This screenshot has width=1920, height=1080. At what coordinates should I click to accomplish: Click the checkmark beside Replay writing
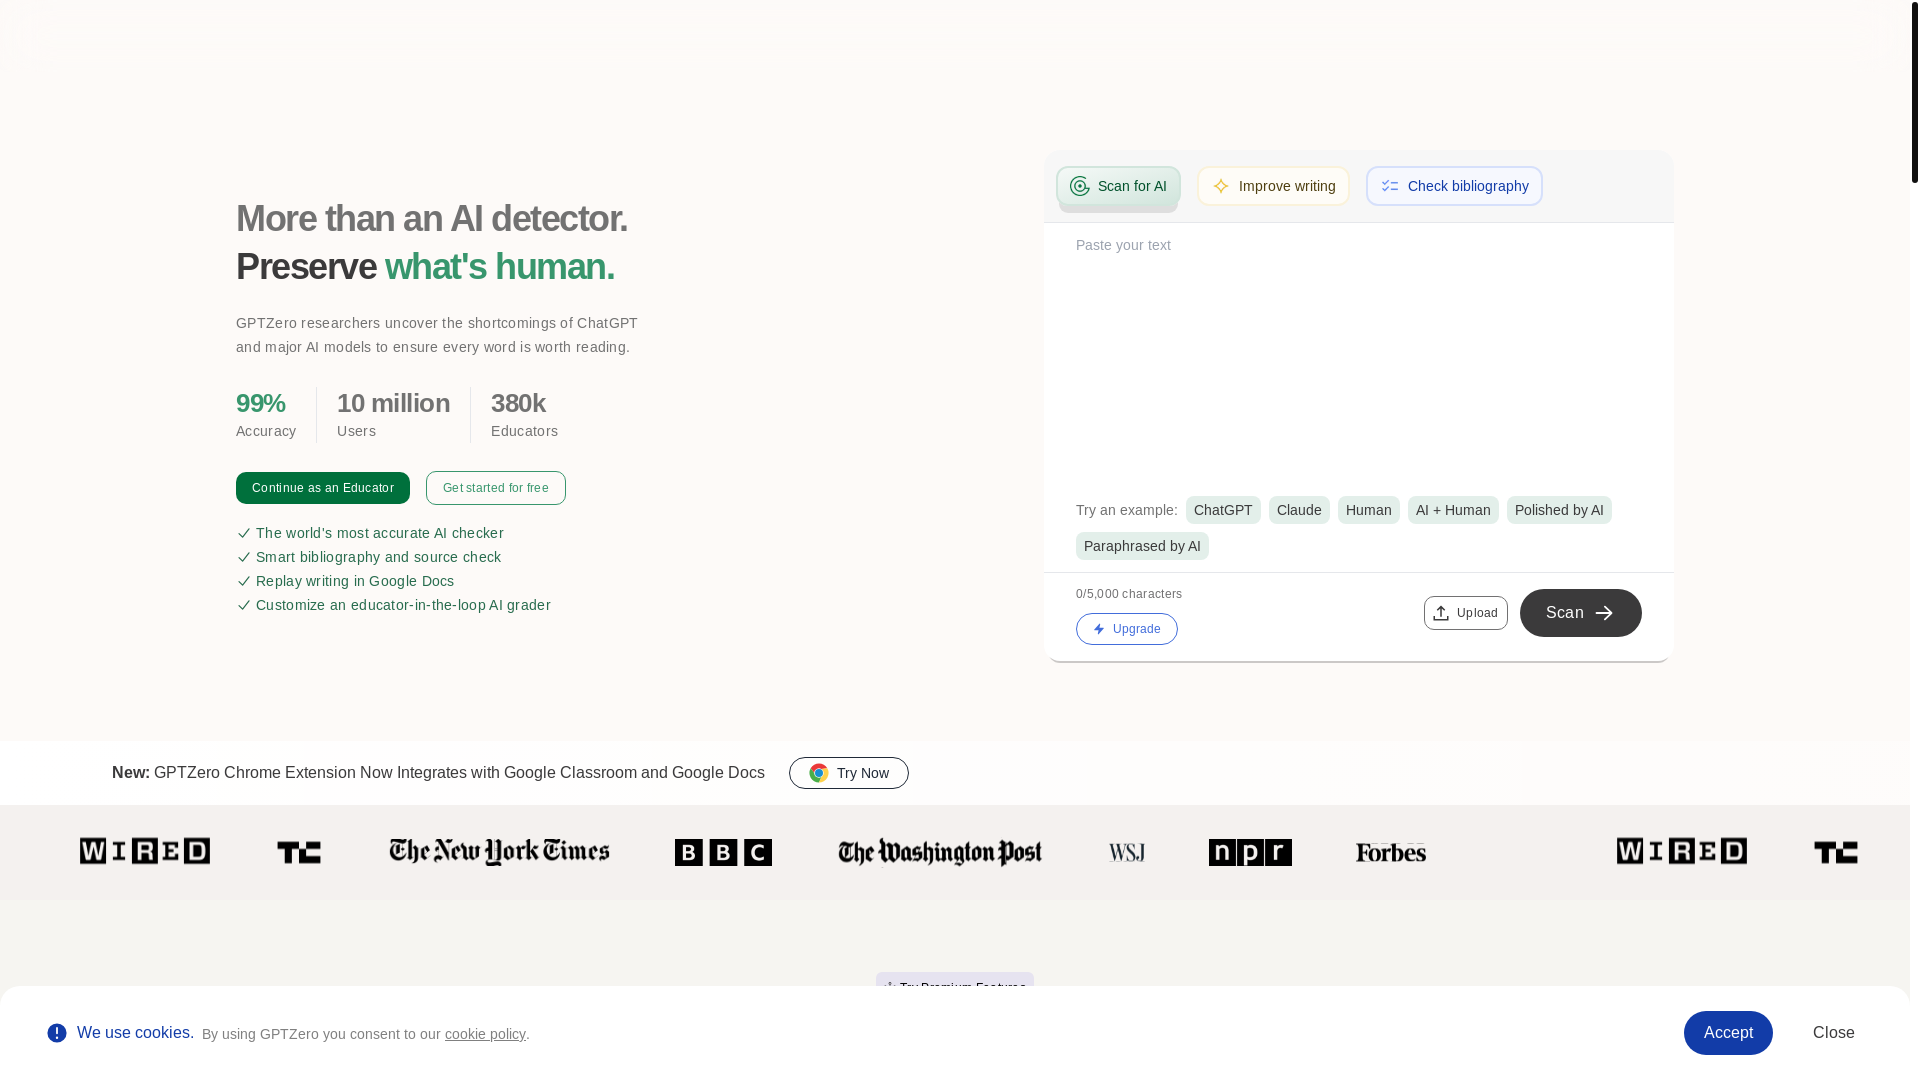pyautogui.click(x=244, y=581)
